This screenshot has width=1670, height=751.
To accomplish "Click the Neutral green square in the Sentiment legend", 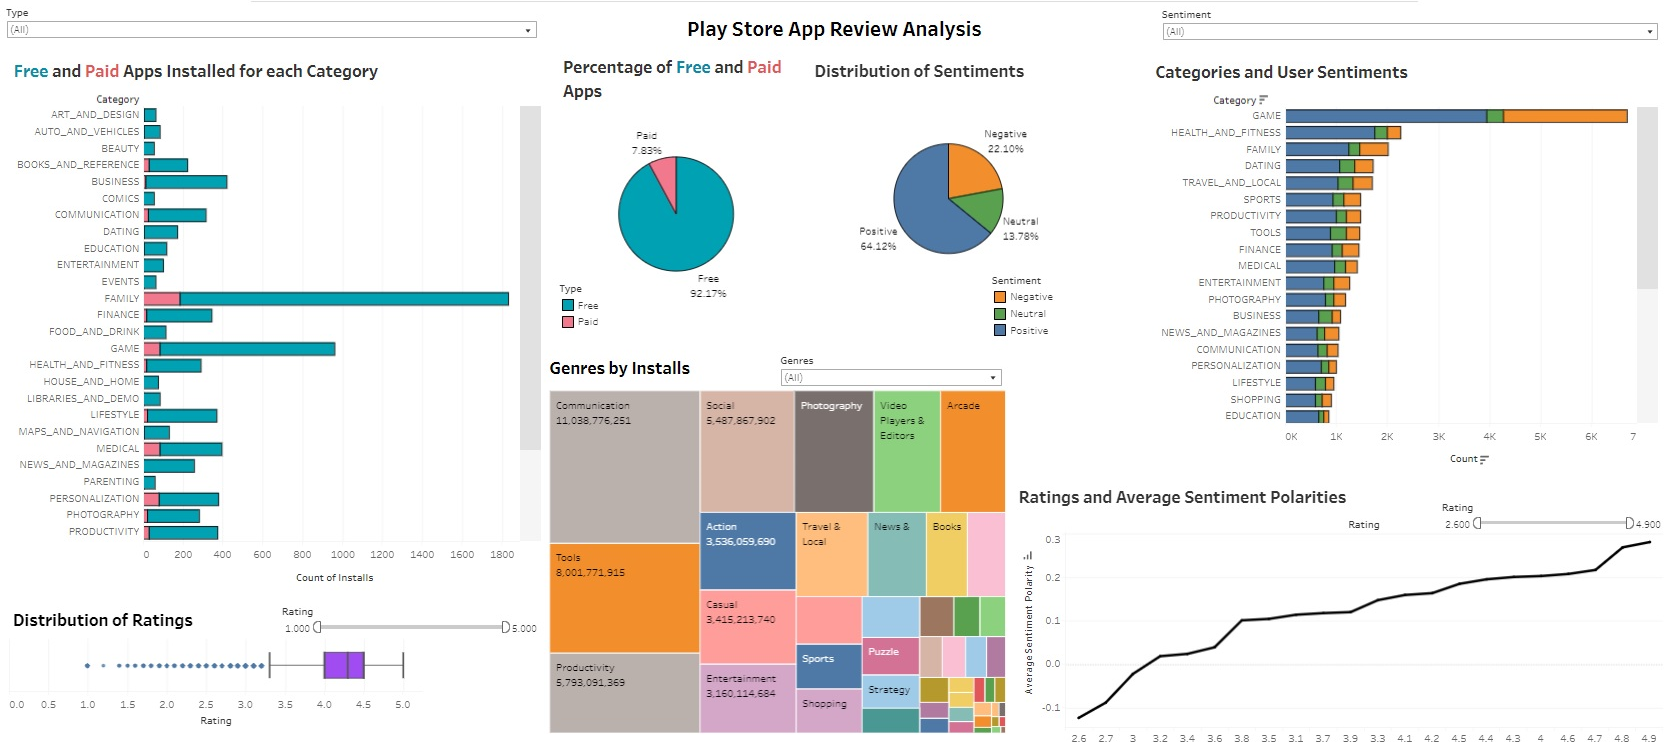I will point(999,314).
